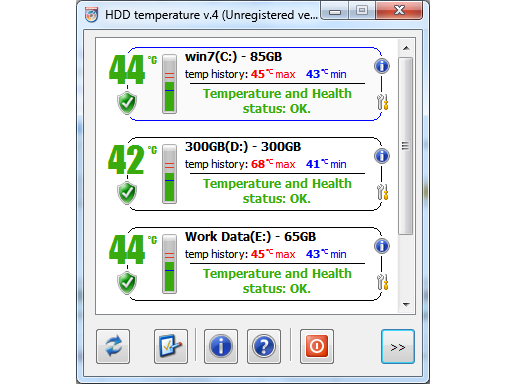Open the options checklist button
Screen dimensions: 520x384
click(x=171, y=346)
